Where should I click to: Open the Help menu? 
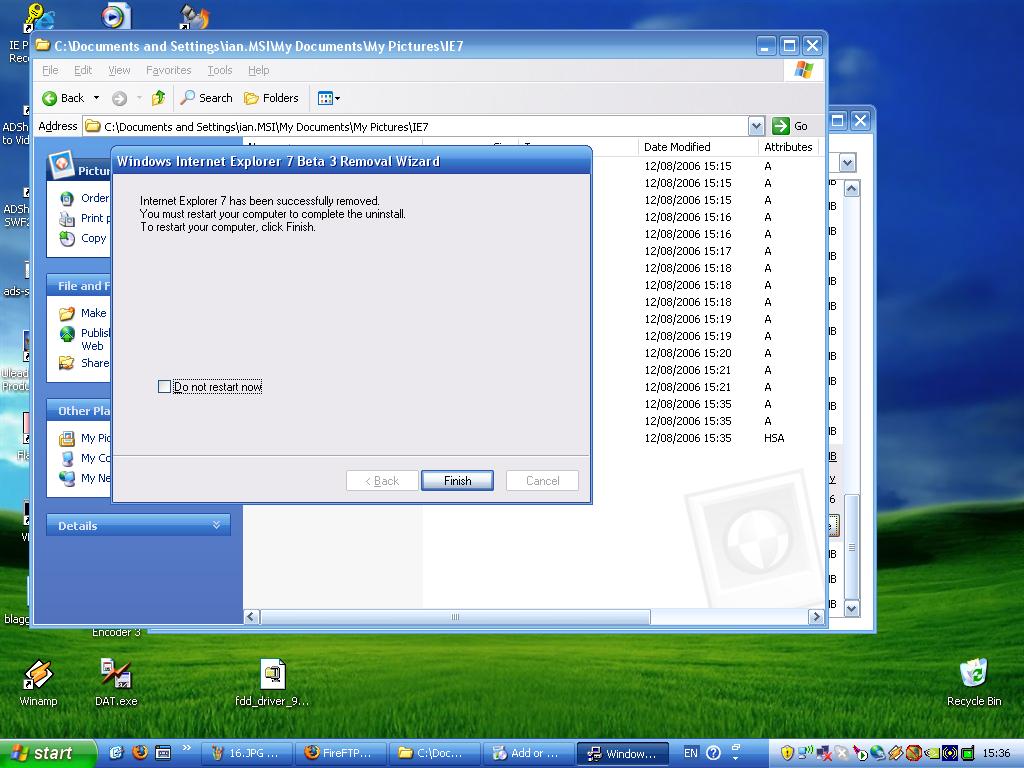coord(259,70)
